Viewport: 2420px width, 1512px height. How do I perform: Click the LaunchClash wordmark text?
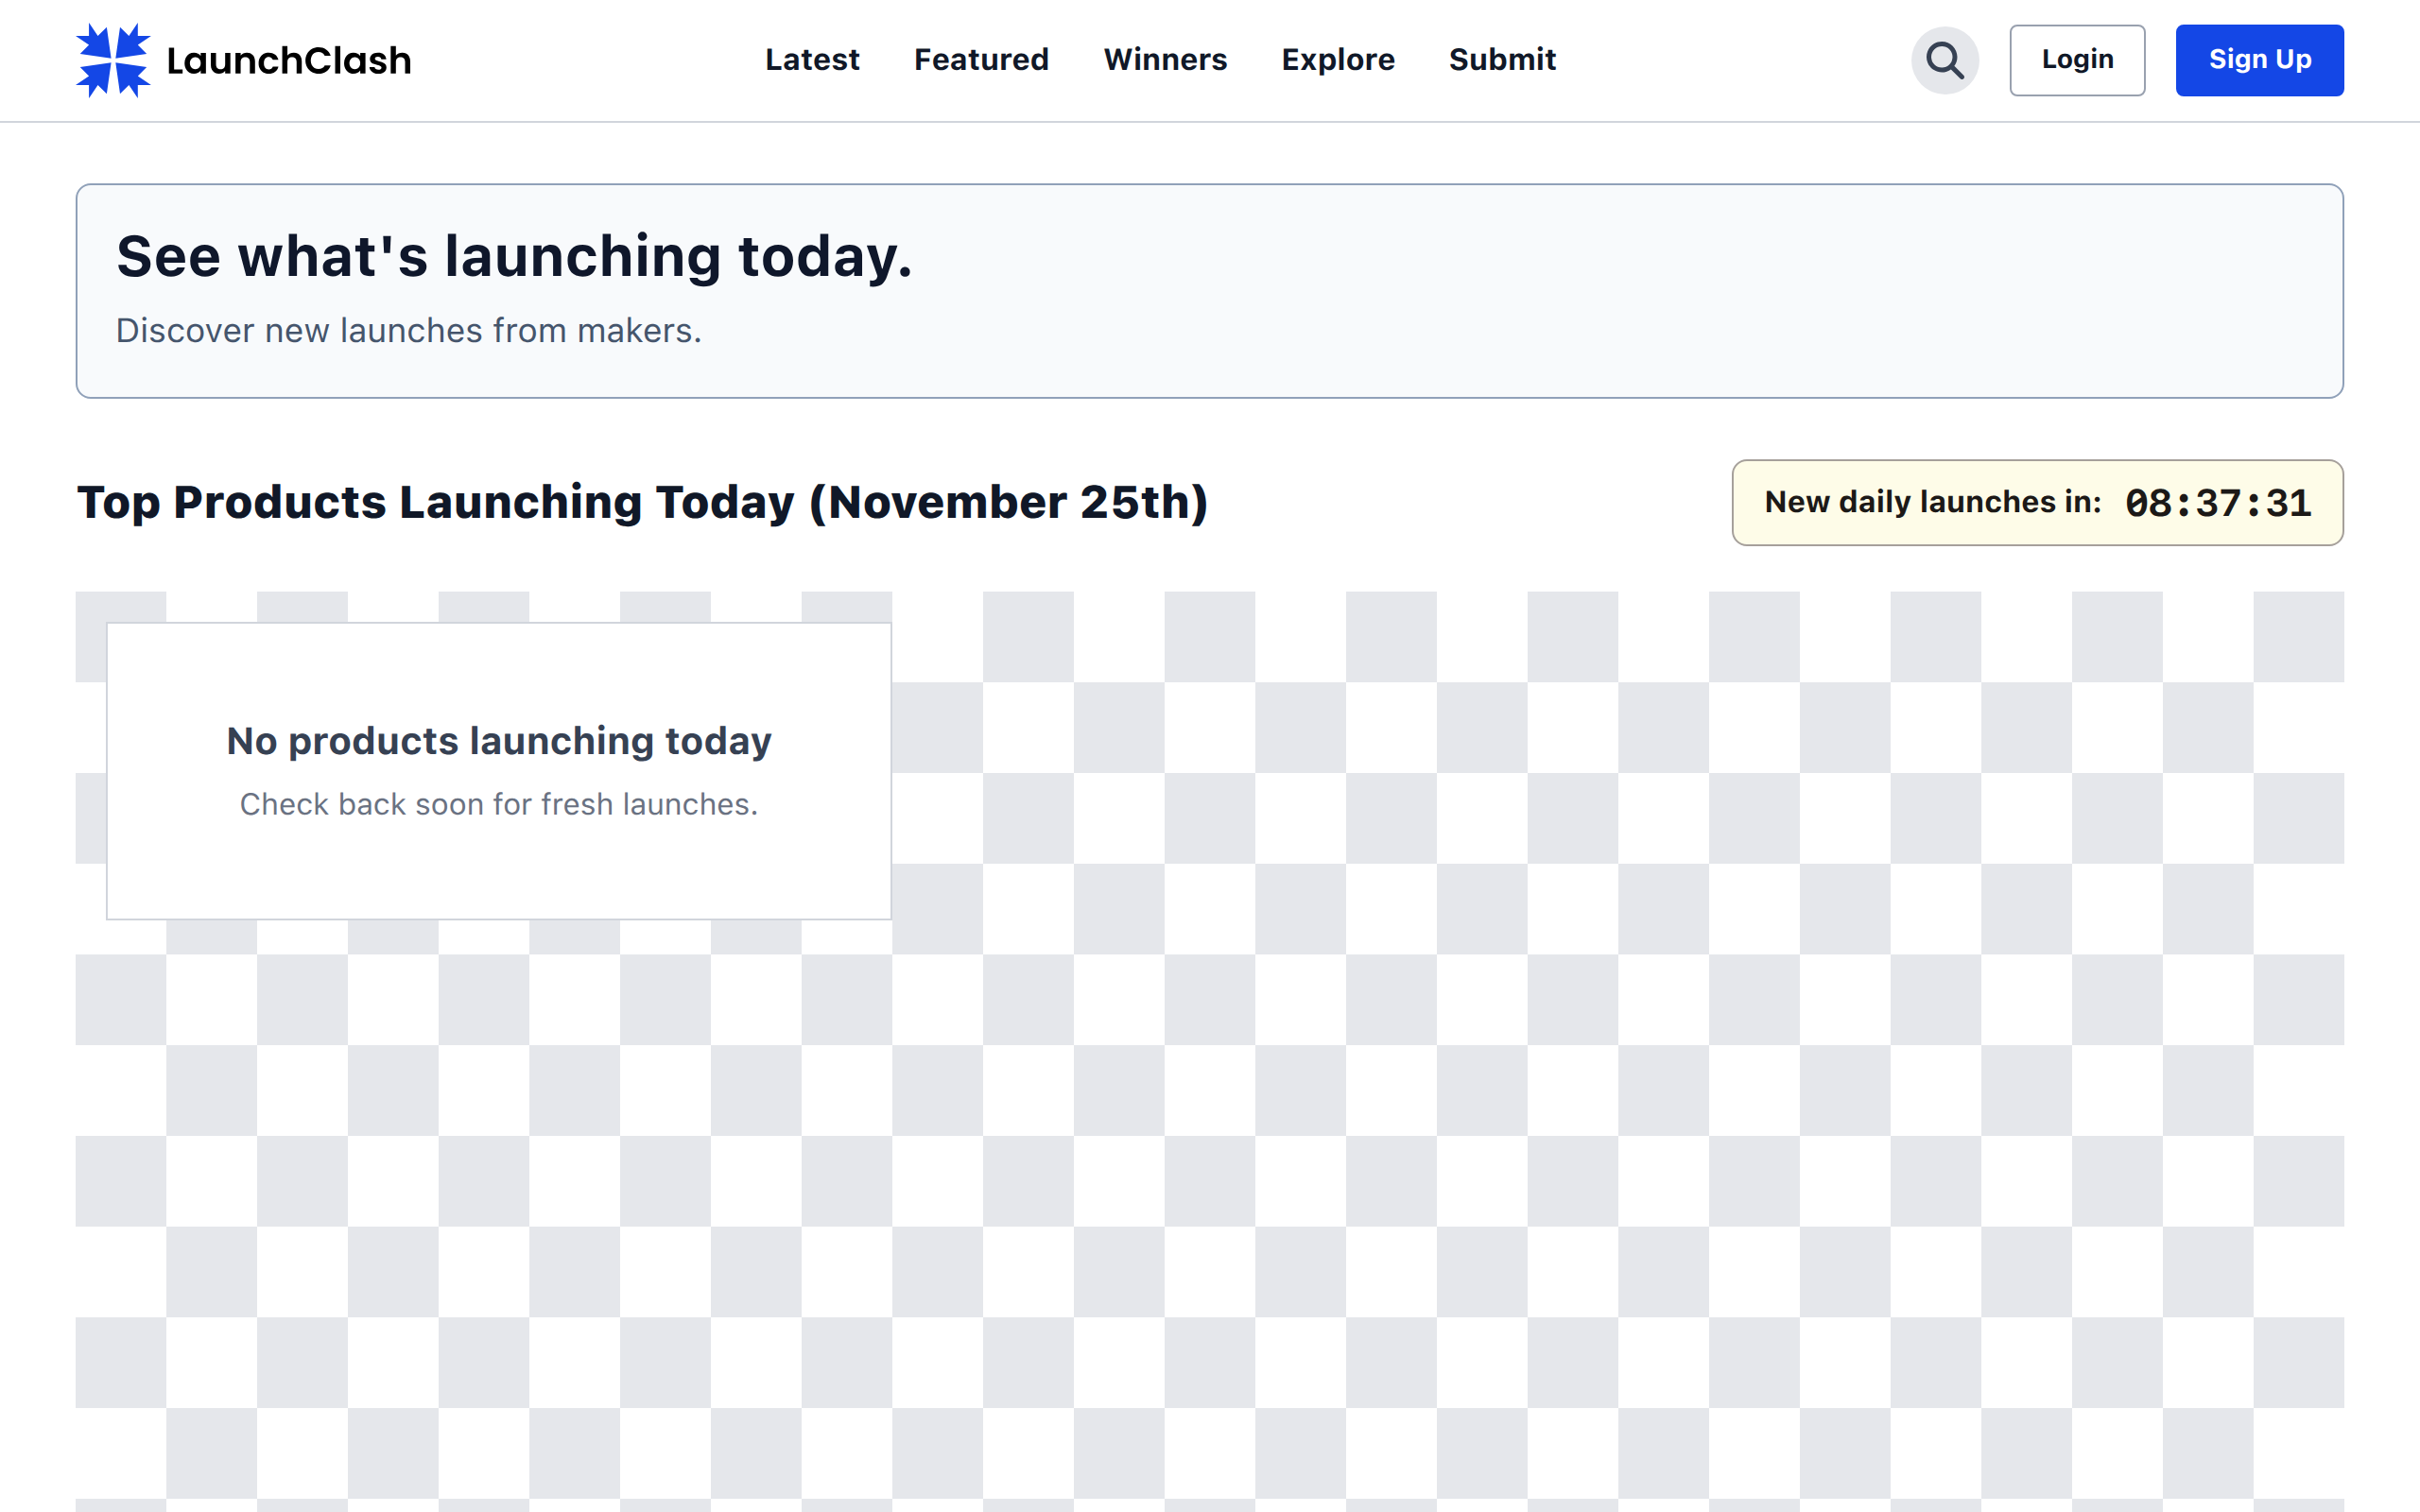click(289, 61)
